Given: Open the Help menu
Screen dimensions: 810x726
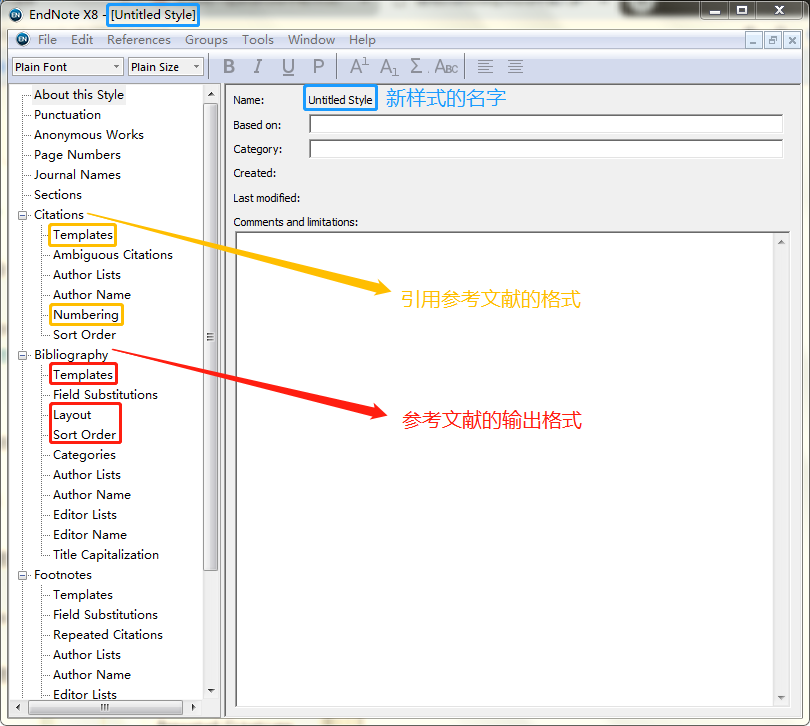Looking at the screenshot, I should (362, 40).
